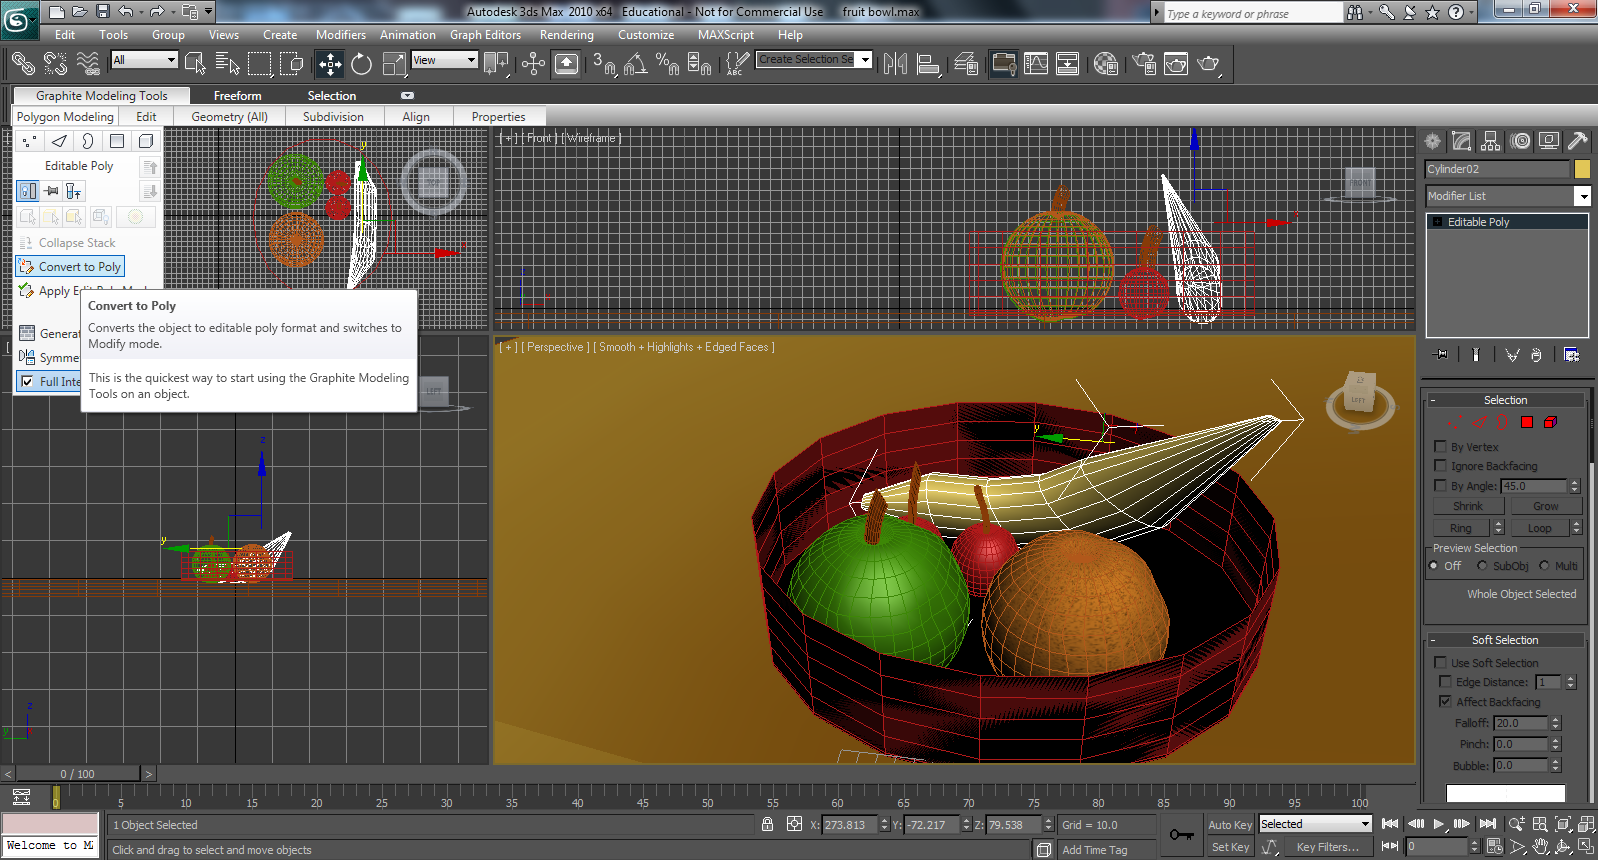Open the Rendering menu
This screenshot has height=860, width=1598.
567,35
